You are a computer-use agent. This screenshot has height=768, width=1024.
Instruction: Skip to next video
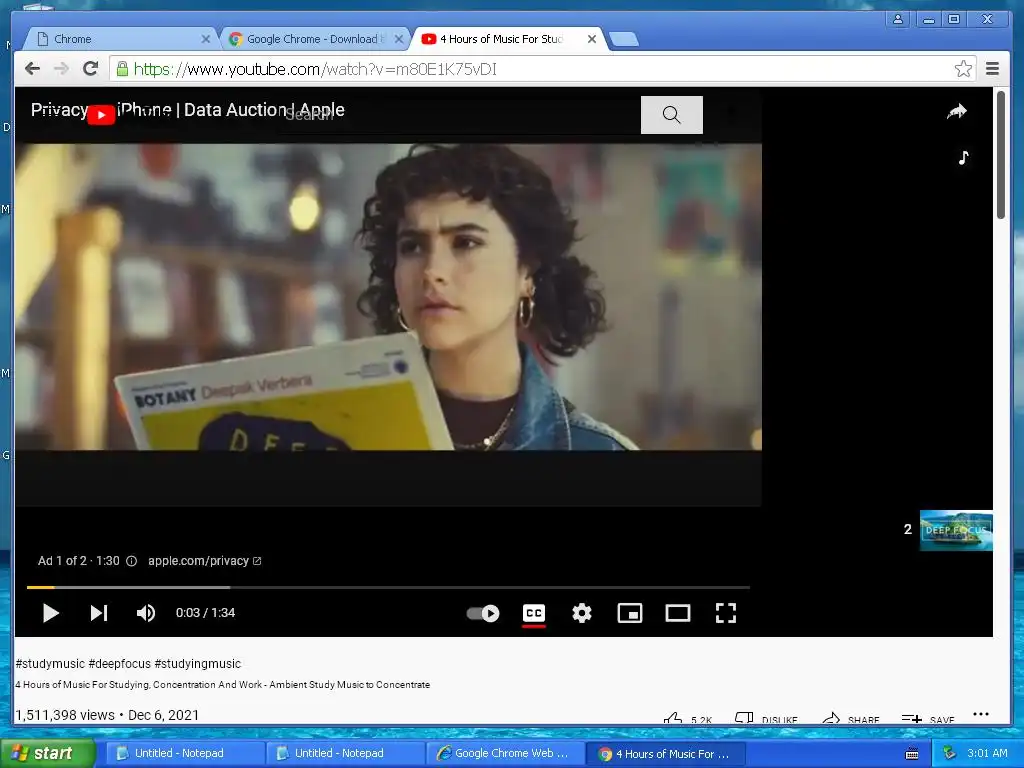click(x=99, y=613)
